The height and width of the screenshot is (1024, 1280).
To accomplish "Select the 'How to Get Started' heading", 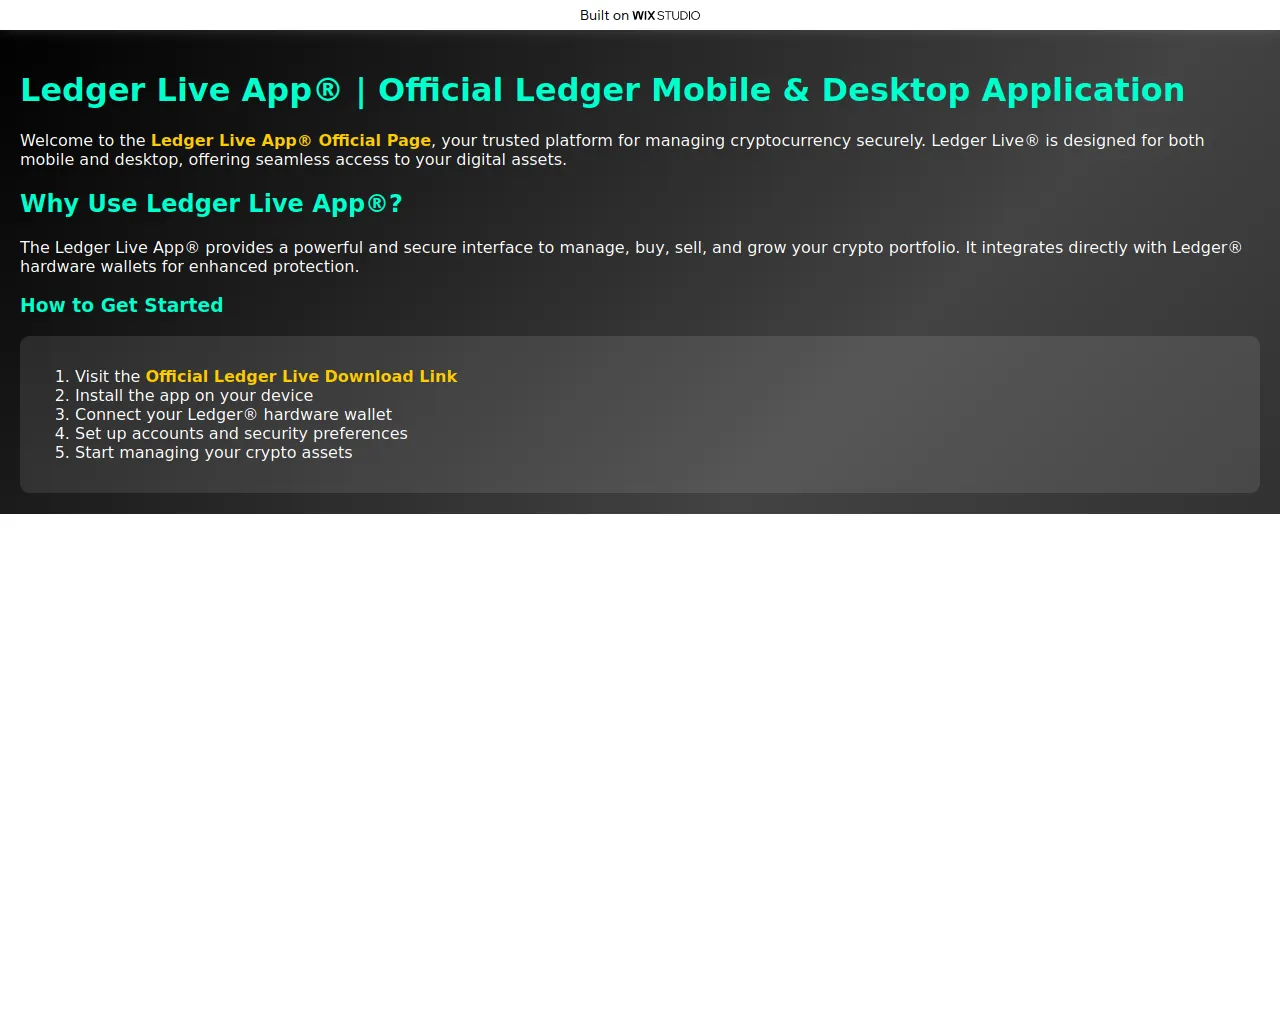I will point(122,306).
